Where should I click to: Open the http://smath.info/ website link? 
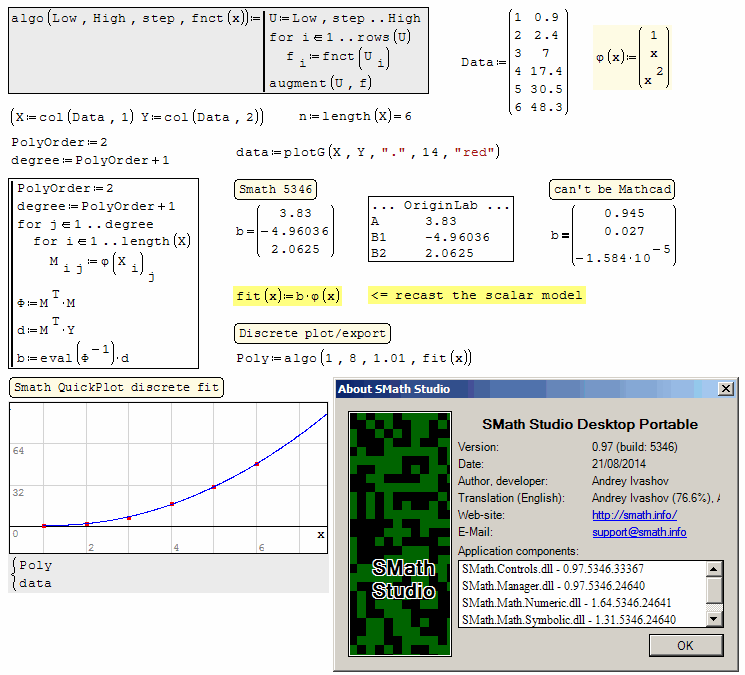coord(634,515)
